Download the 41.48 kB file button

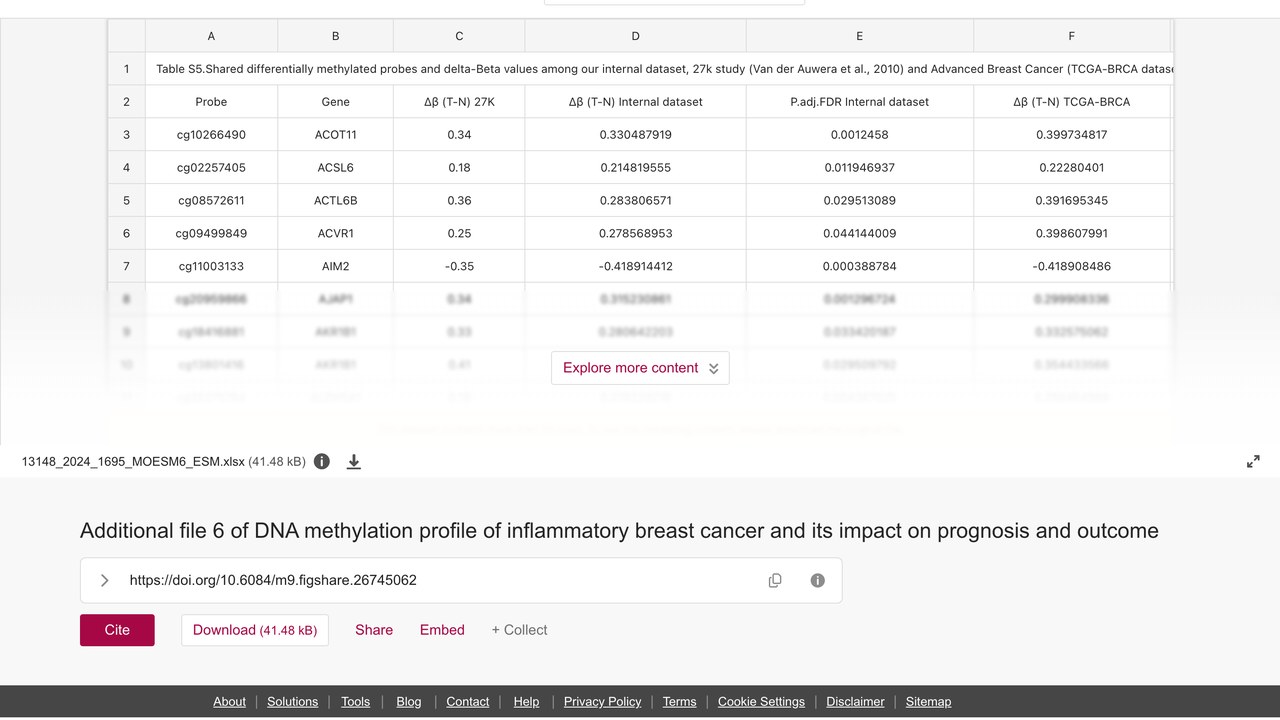pos(255,630)
